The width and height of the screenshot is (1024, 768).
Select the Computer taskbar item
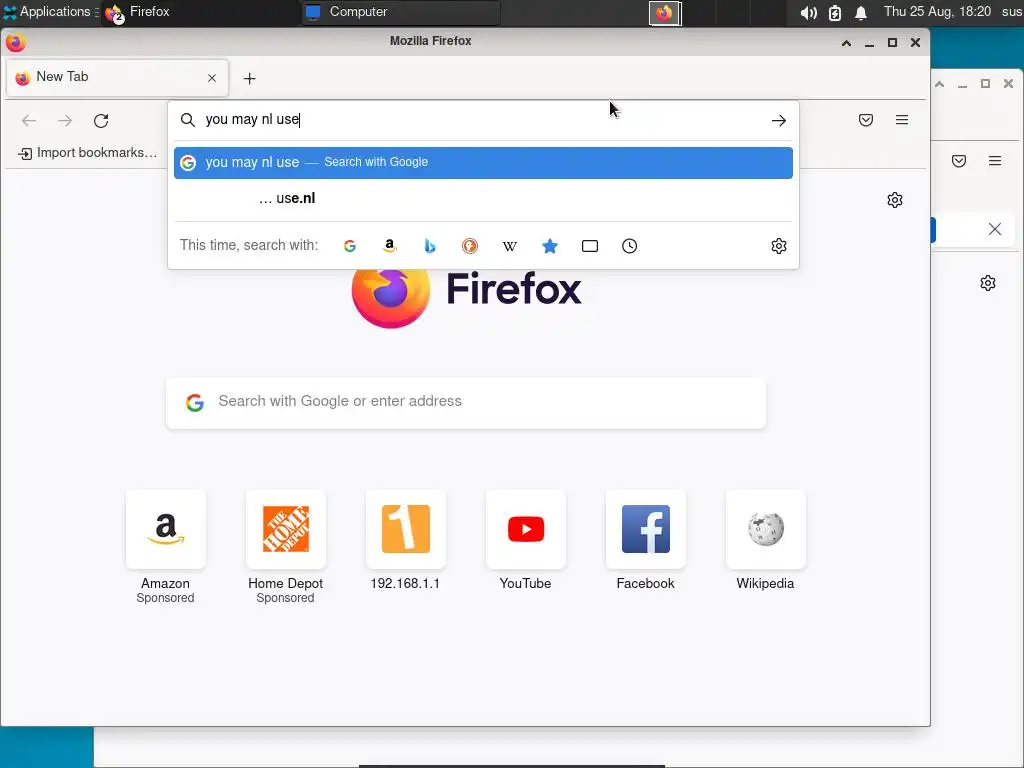(400, 12)
